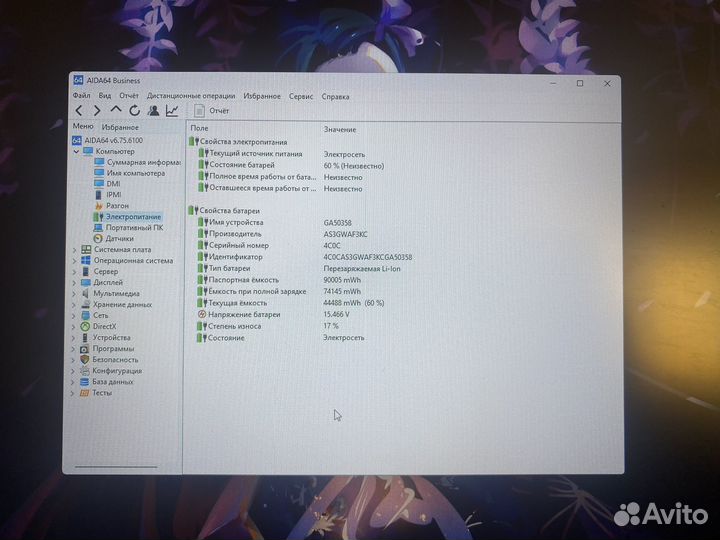Select the AIDA64 v6.75.6100 root node
Screen dimensions: 720x540
point(108,140)
